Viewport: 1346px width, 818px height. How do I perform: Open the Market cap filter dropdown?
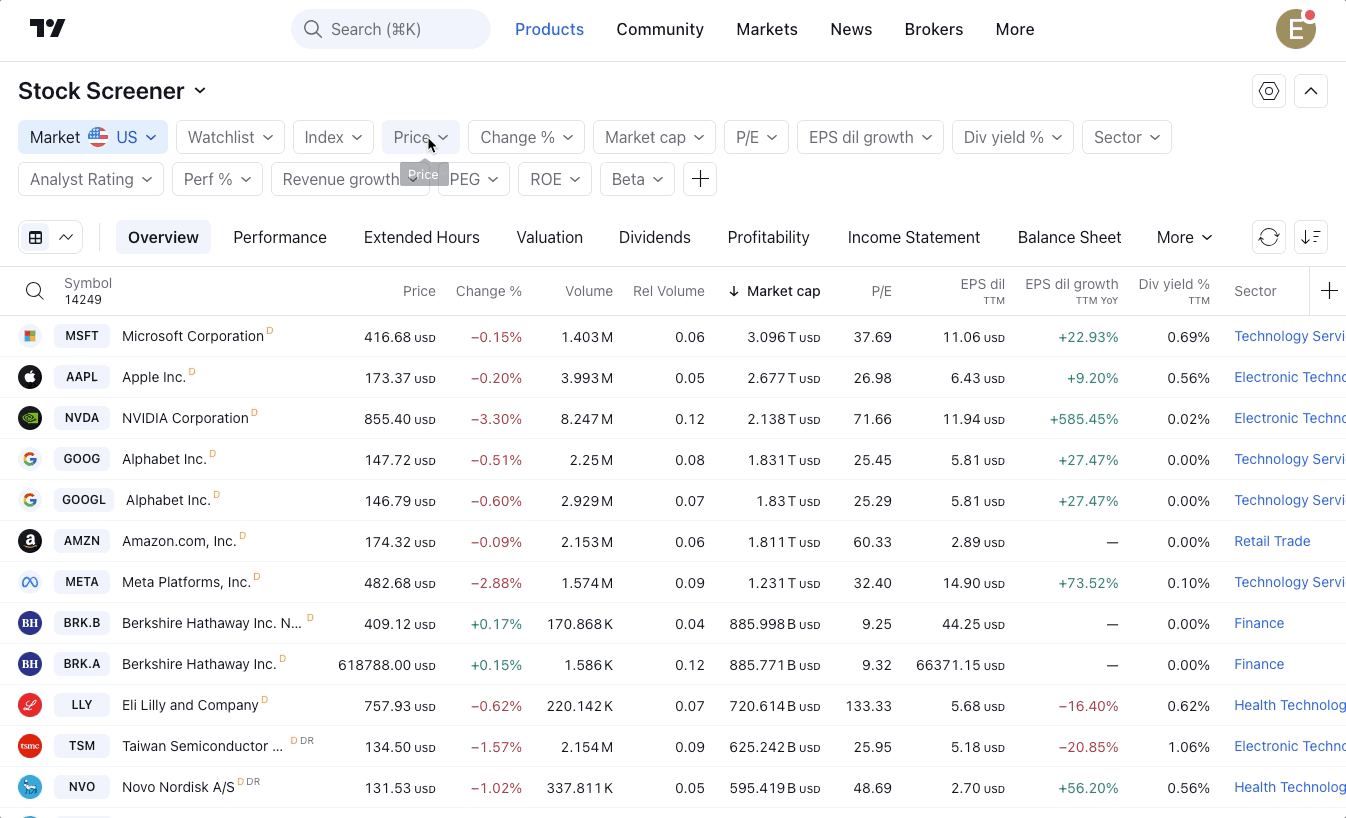coord(655,137)
